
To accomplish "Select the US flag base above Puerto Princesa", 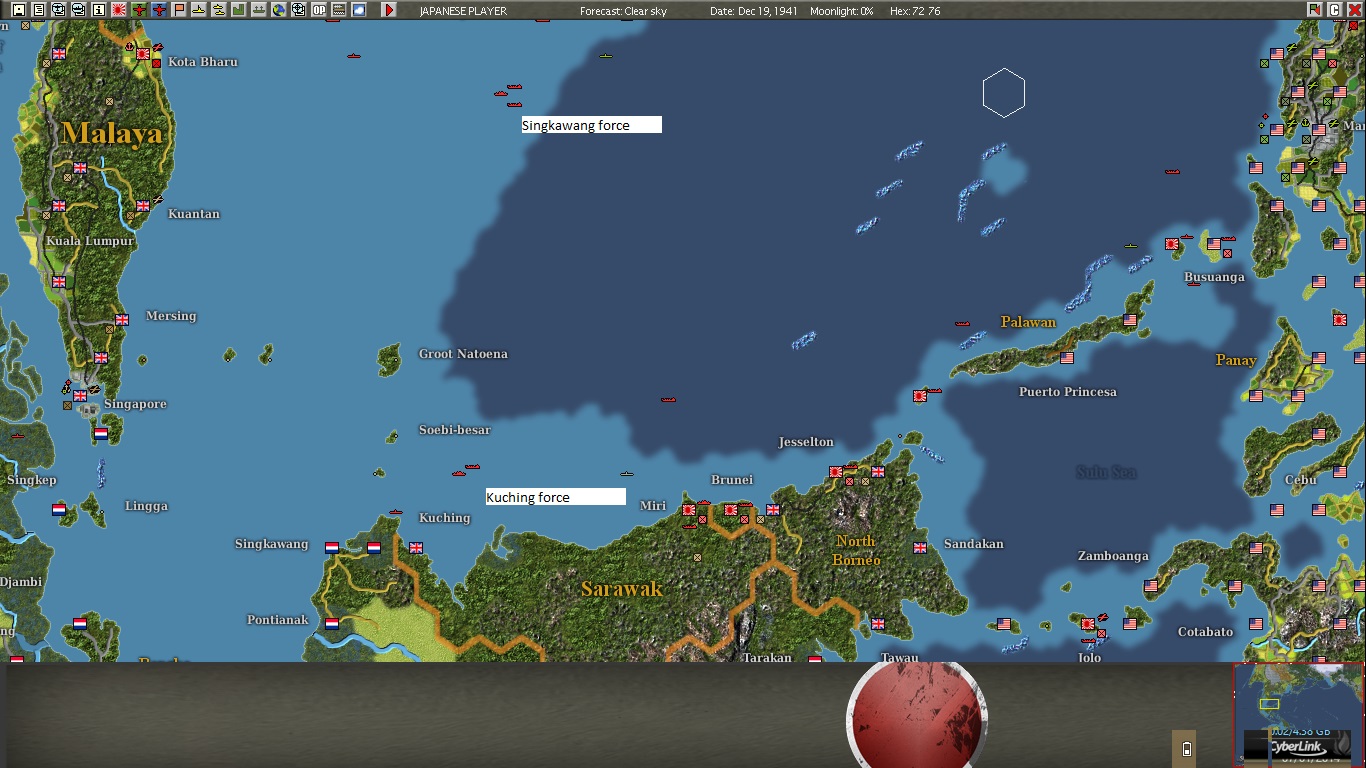I will [1067, 358].
